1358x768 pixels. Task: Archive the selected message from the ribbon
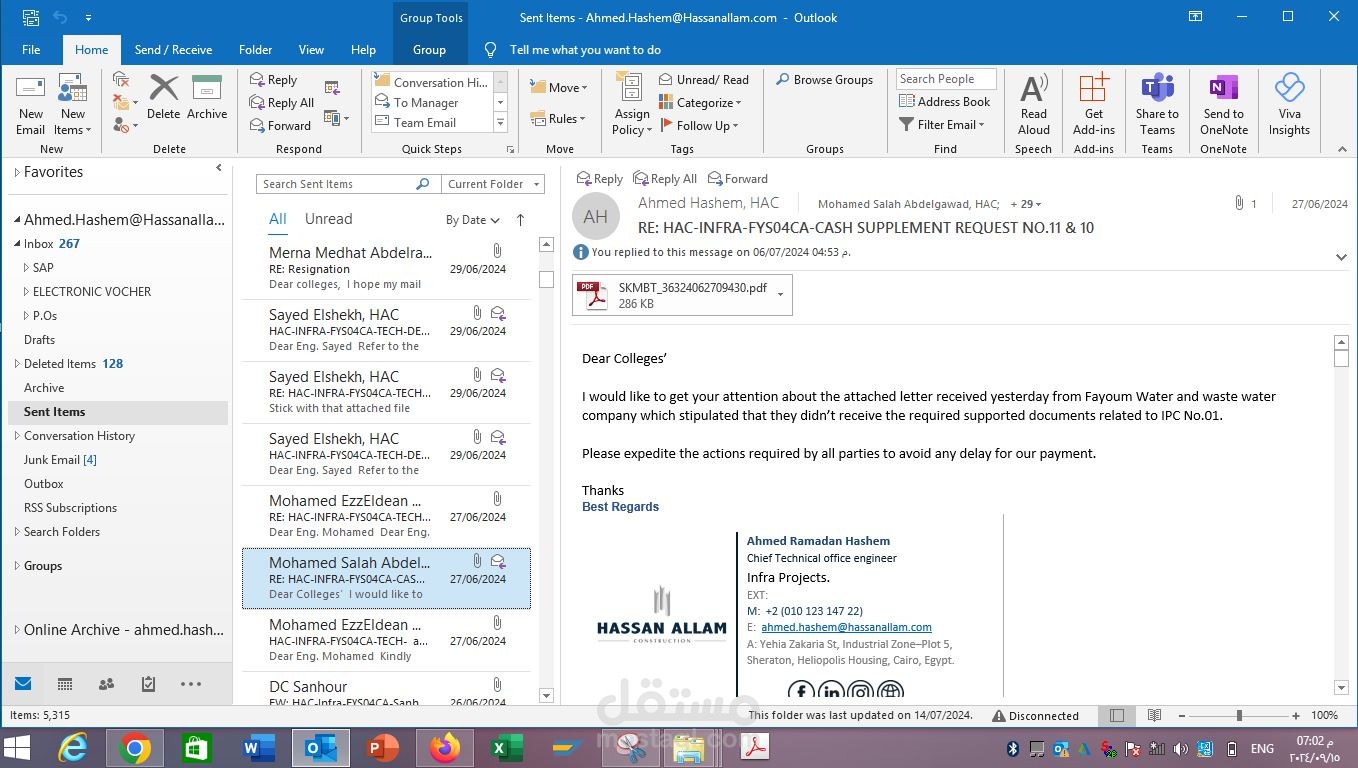coord(207,98)
